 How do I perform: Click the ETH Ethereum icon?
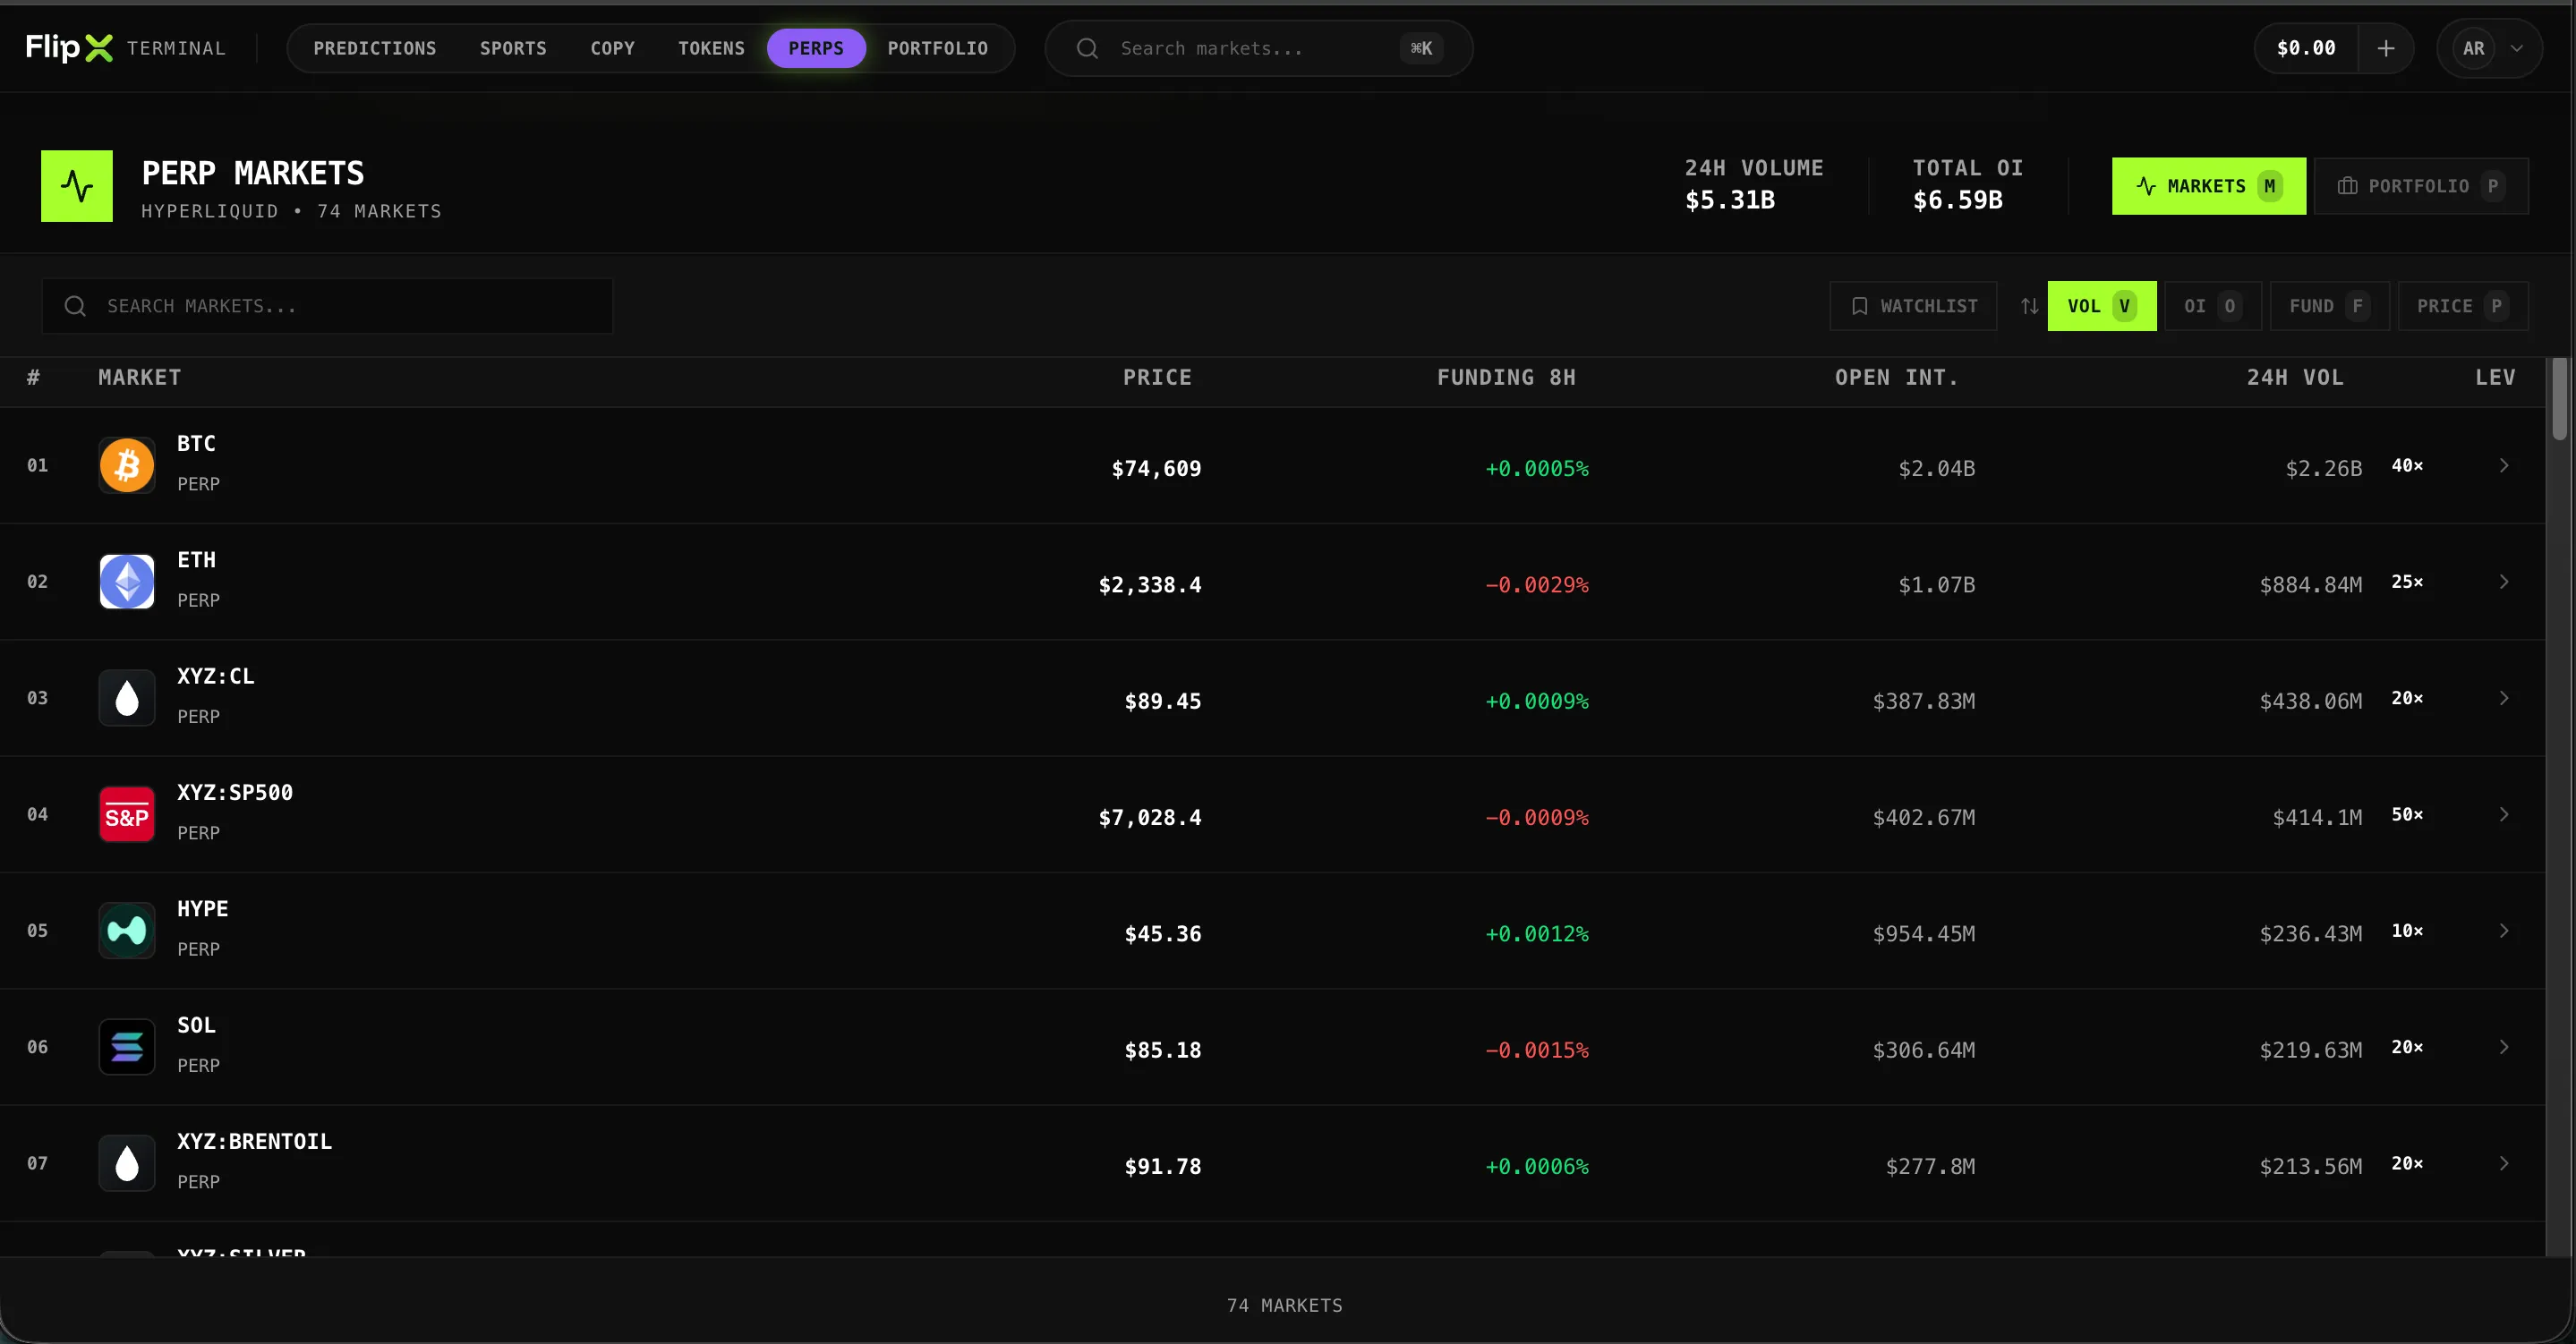[127, 581]
